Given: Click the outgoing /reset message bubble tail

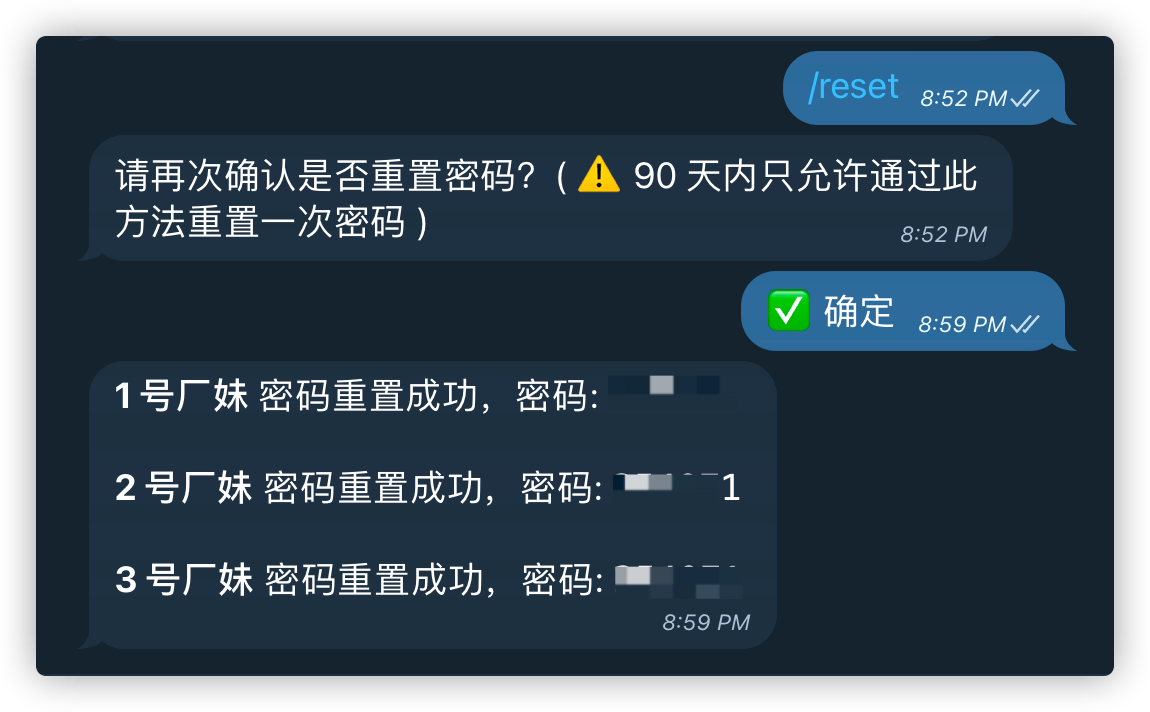Looking at the screenshot, I should tap(1067, 117).
